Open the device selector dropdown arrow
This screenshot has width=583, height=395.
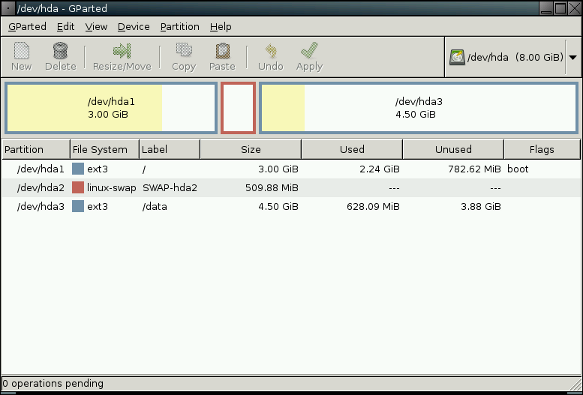click(x=573, y=57)
